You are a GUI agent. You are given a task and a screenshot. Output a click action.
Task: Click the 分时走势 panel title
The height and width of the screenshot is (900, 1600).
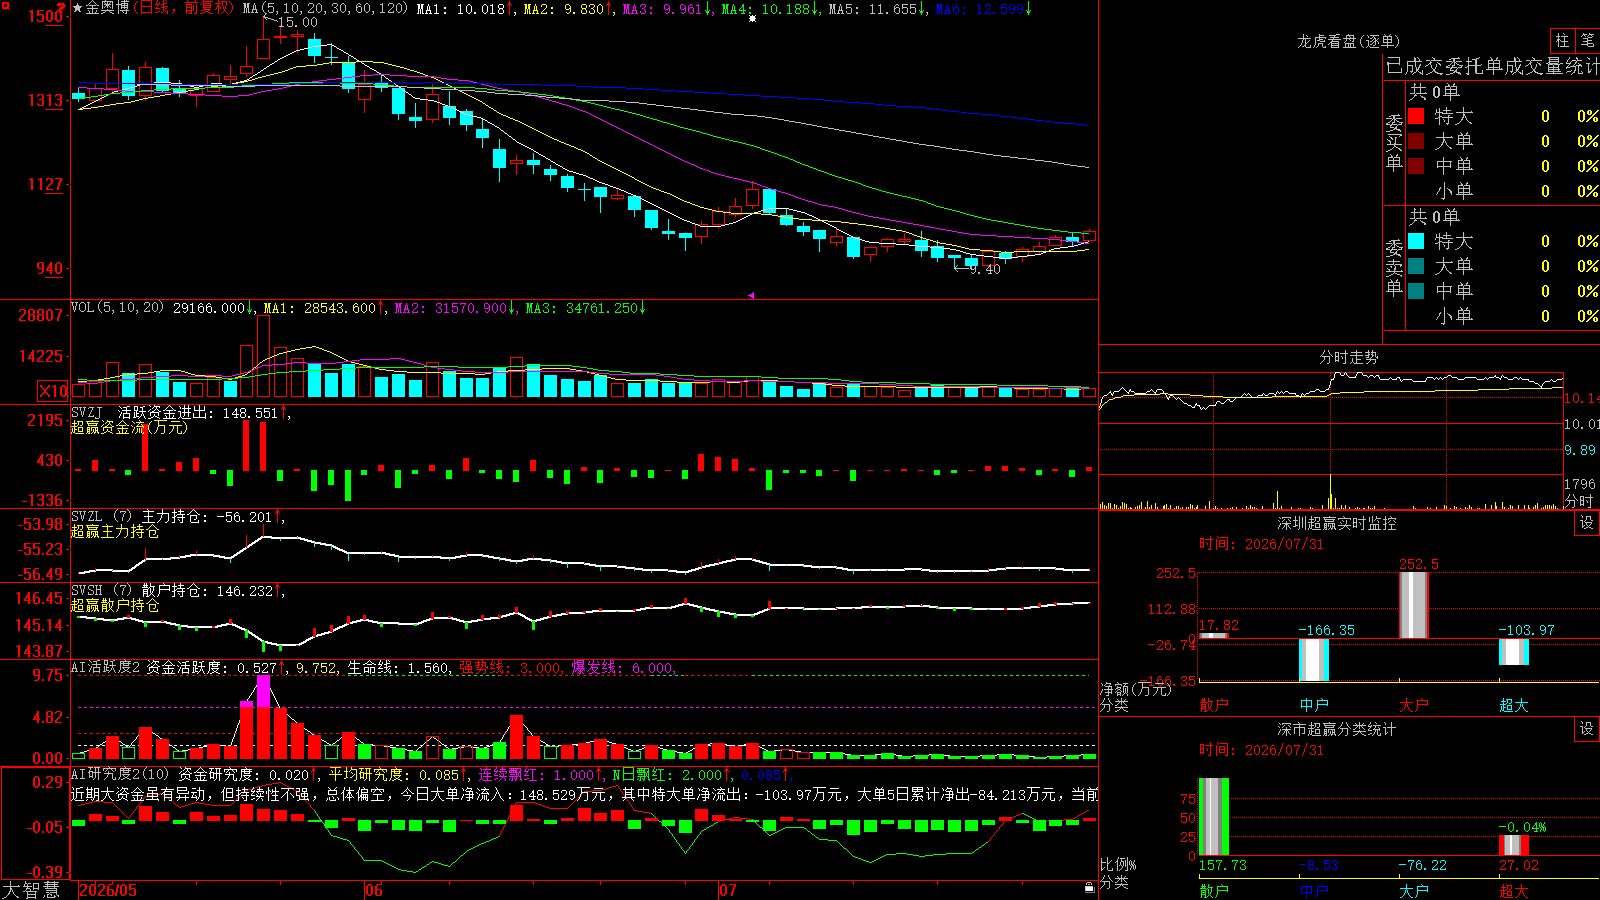pyautogui.click(x=1348, y=357)
